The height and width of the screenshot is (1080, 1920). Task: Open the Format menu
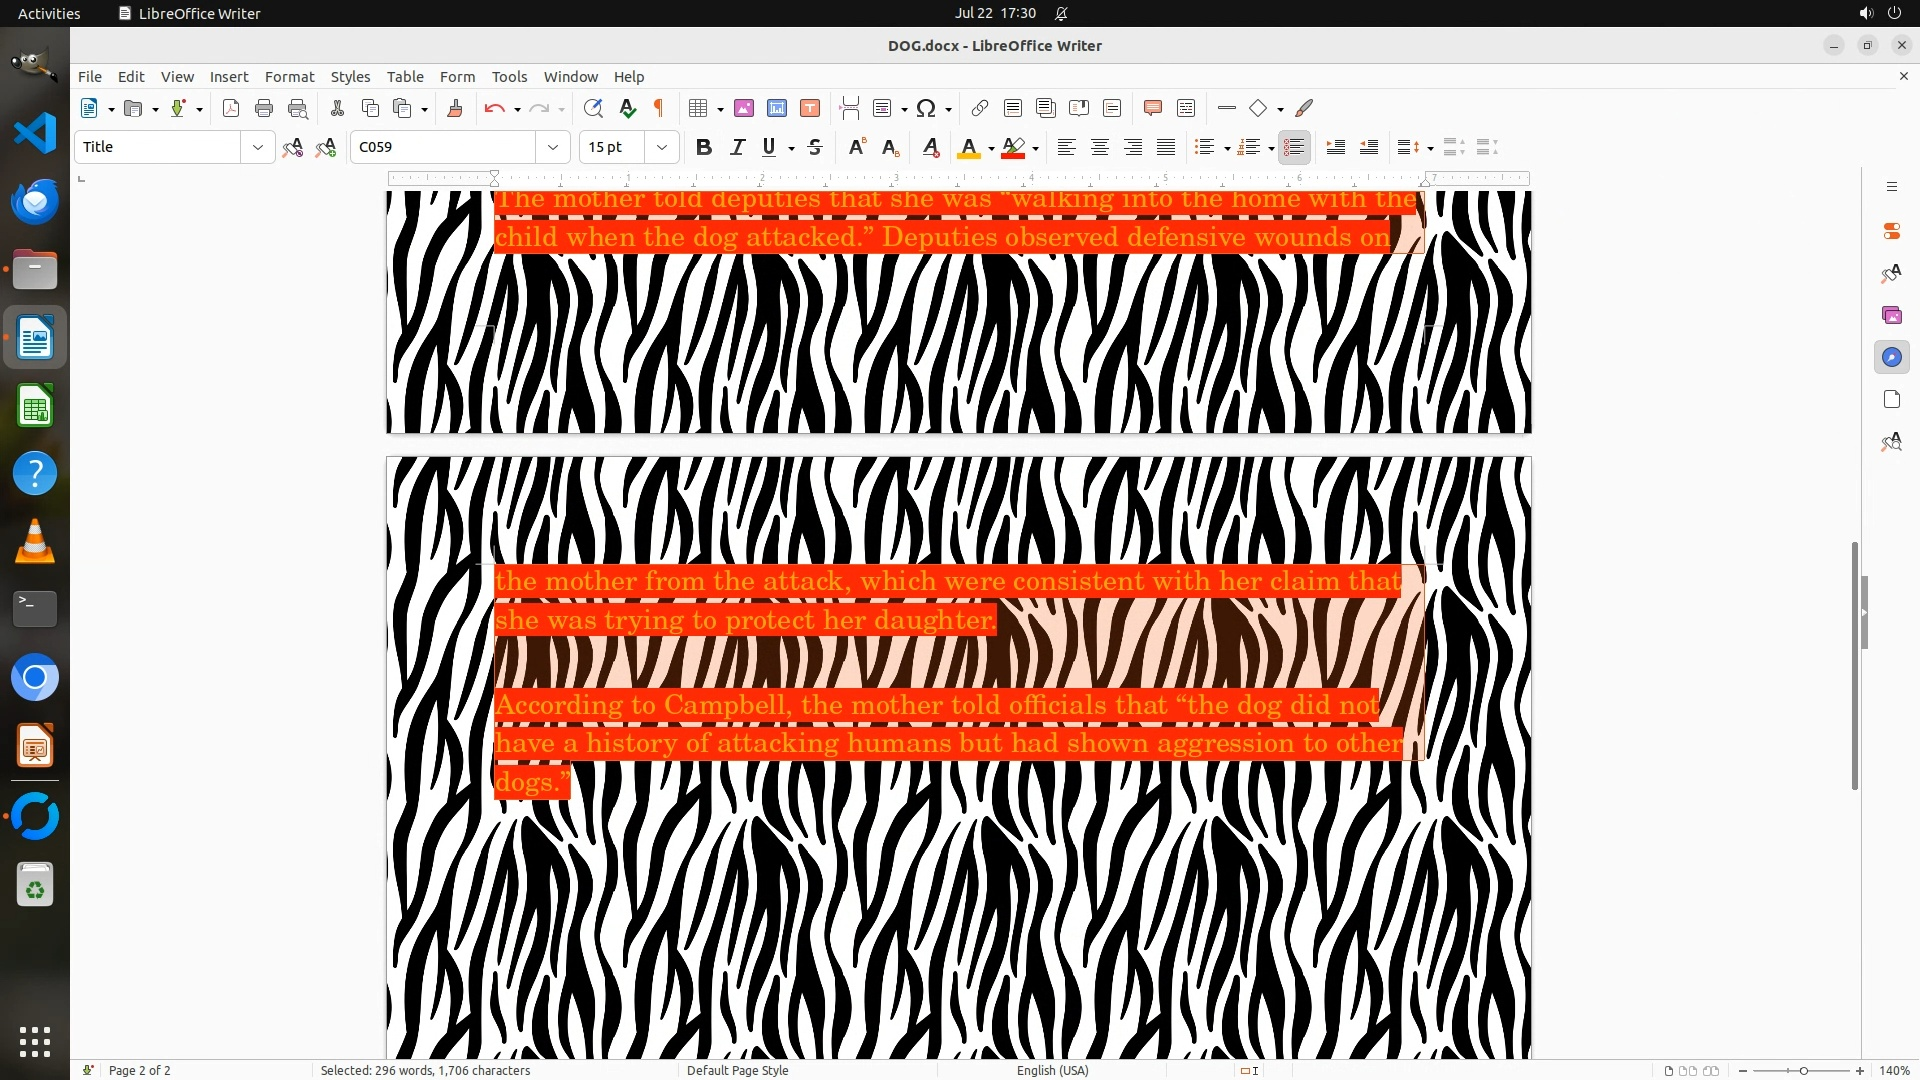tap(289, 76)
